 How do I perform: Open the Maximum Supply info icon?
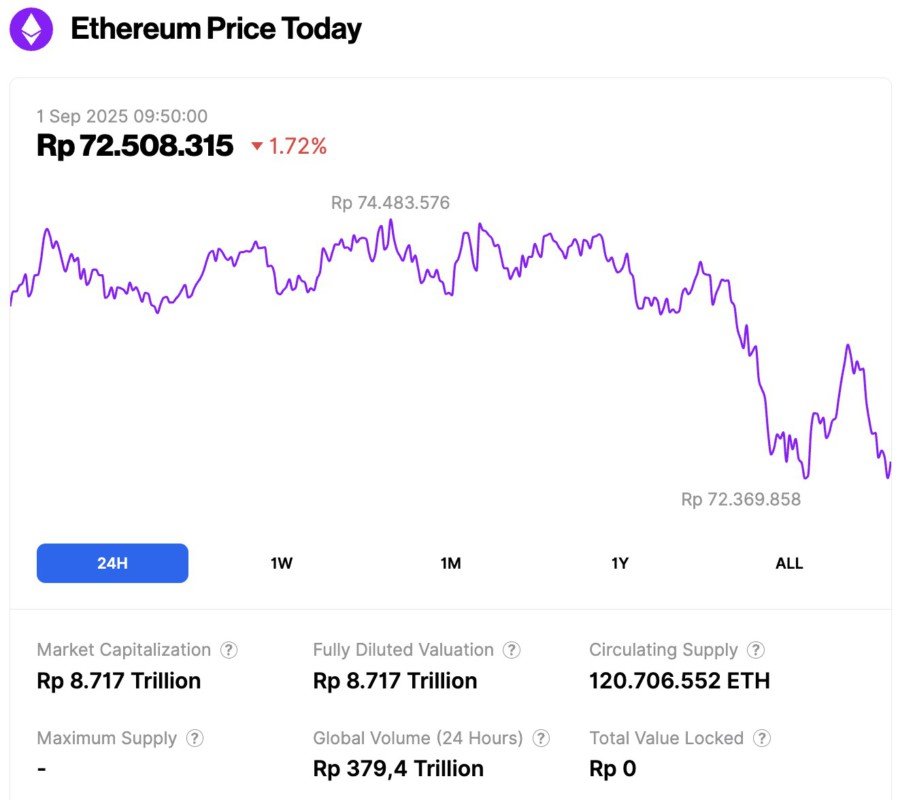point(193,738)
